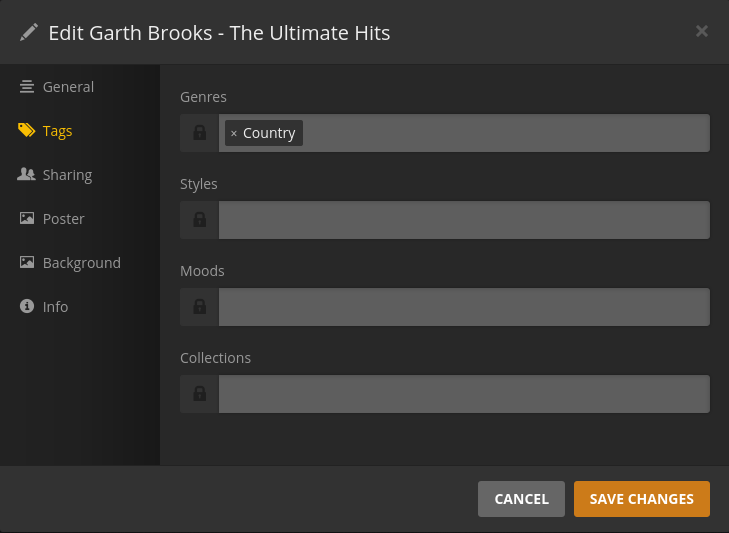This screenshot has width=729, height=533.
Task: Focus the Styles input field
Action: coord(464,220)
